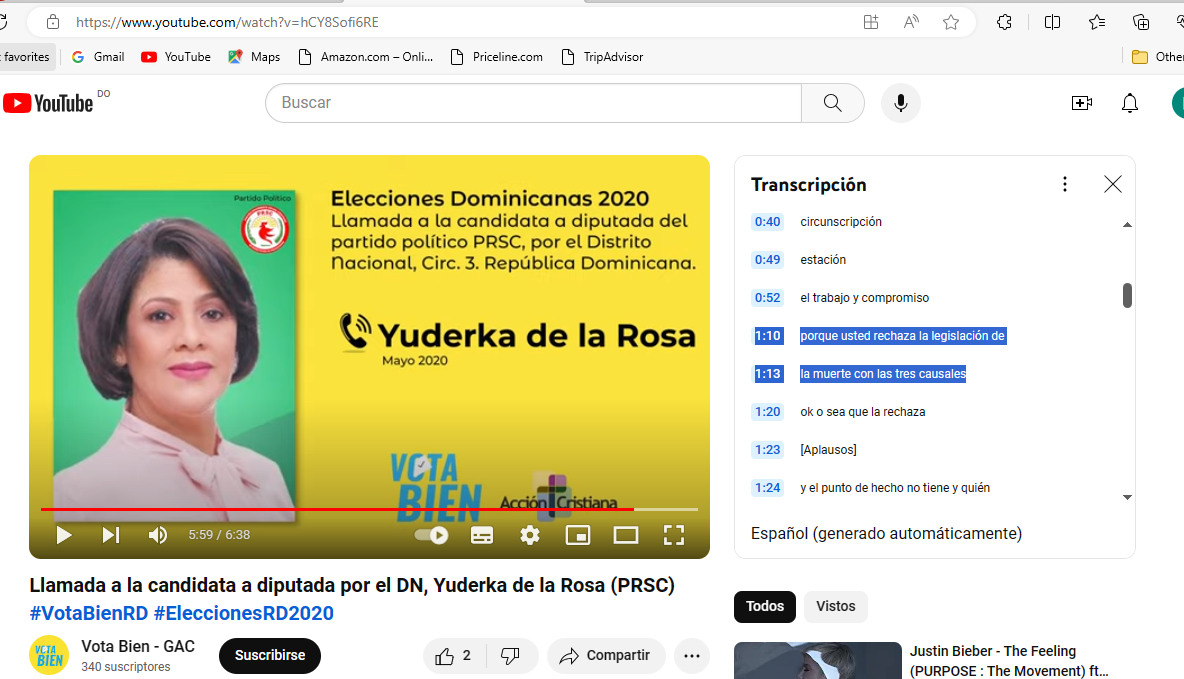Viewport: 1184px width, 679px height.
Task: Open Justin Bieber video thumbnail
Action: pos(818,661)
